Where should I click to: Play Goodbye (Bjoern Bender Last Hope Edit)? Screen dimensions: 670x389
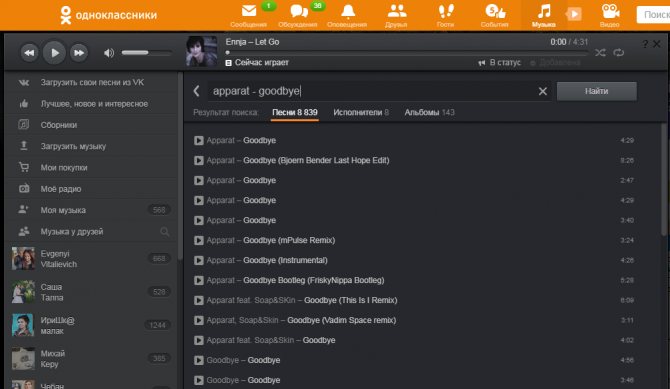click(x=199, y=160)
